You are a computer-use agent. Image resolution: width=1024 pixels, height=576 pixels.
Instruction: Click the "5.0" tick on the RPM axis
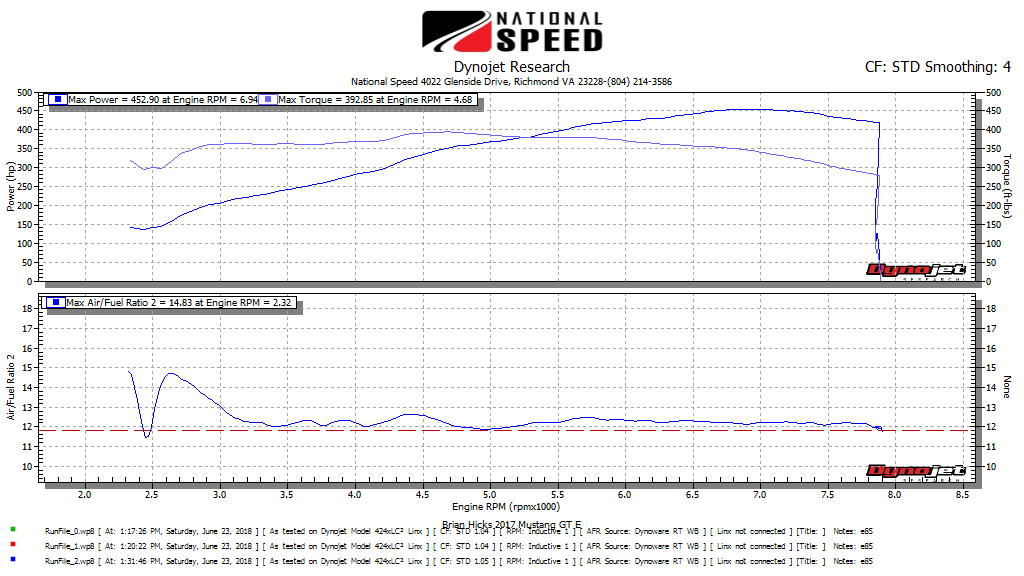pyautogui.click(x=490, y=495)
